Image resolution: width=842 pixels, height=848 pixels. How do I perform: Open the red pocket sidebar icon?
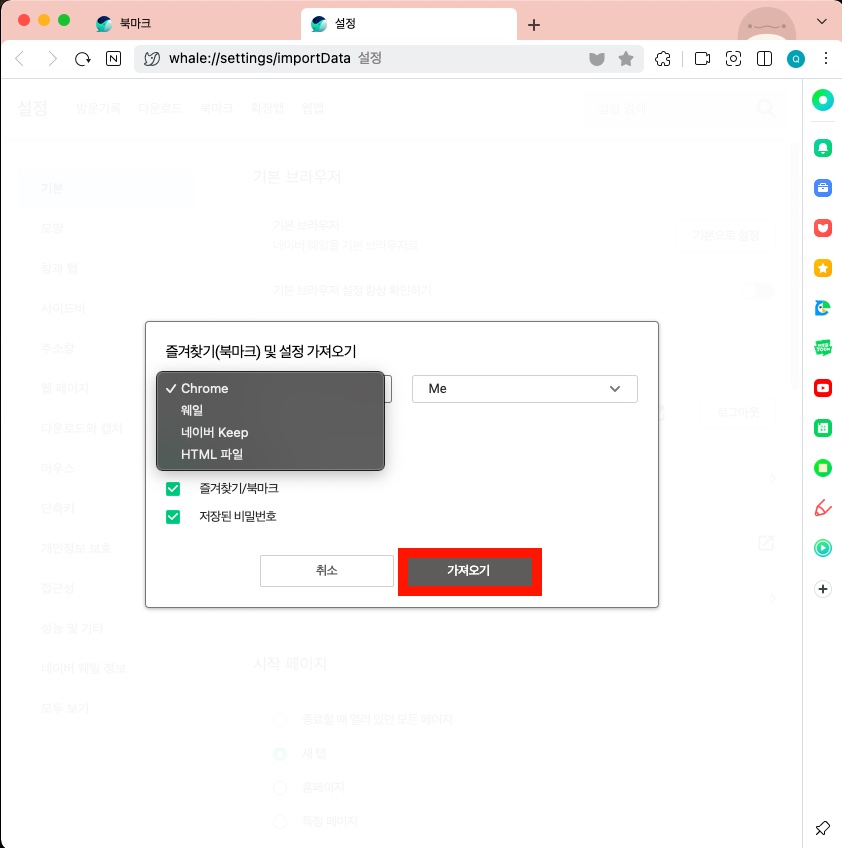coord(823,228)
